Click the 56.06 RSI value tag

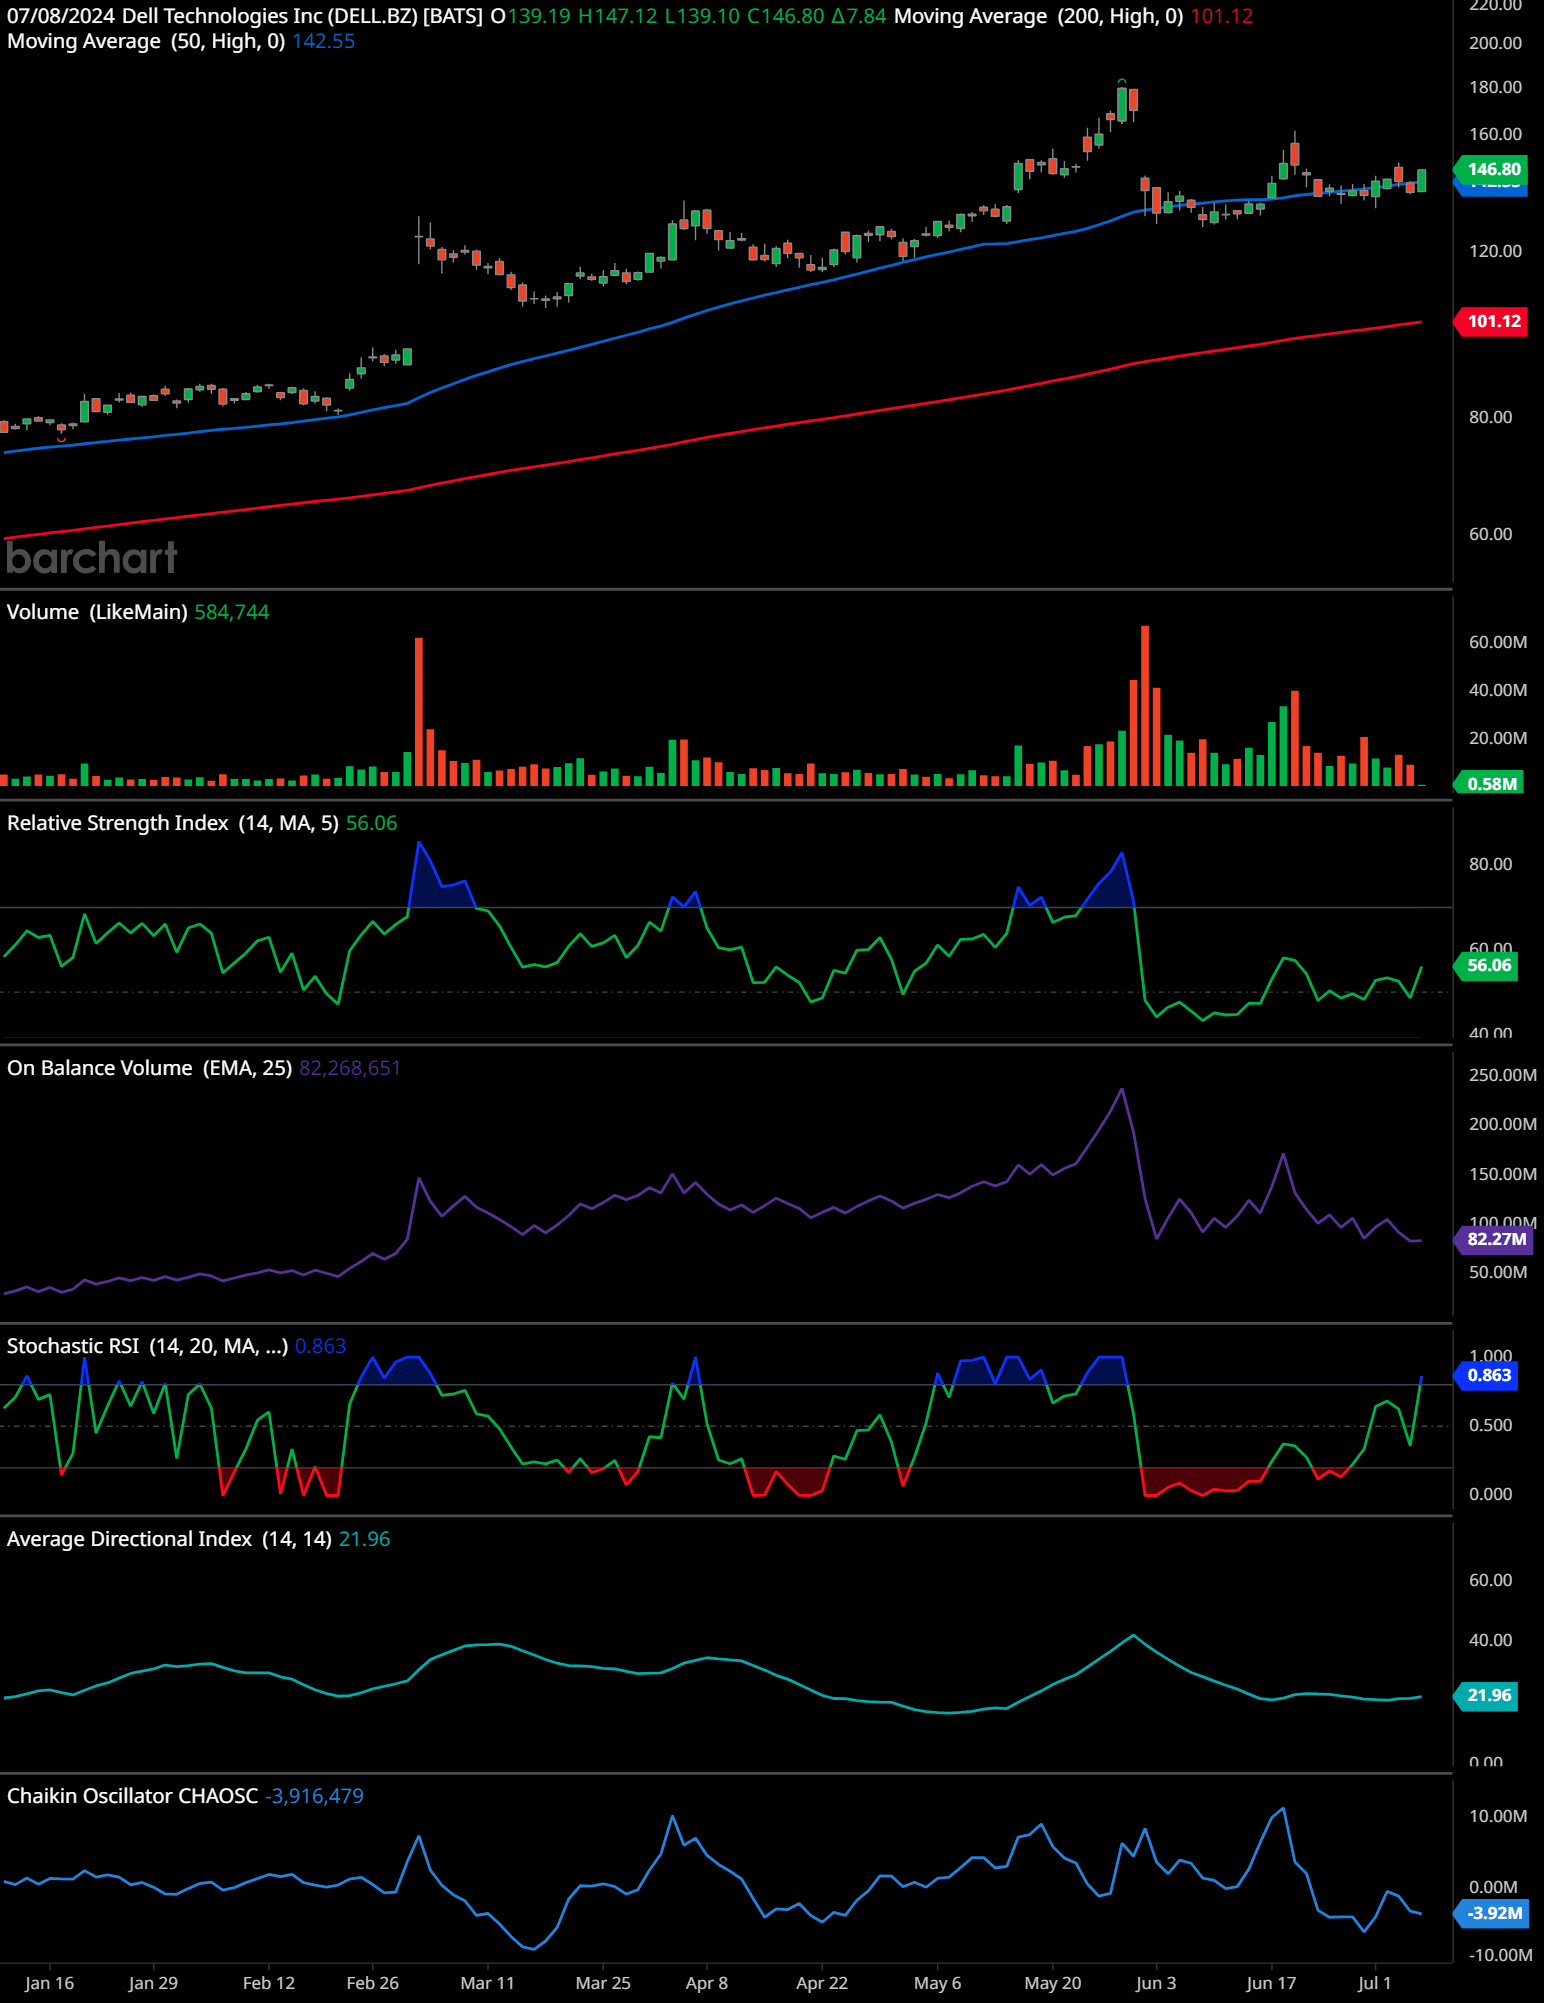pos(1488,965)
